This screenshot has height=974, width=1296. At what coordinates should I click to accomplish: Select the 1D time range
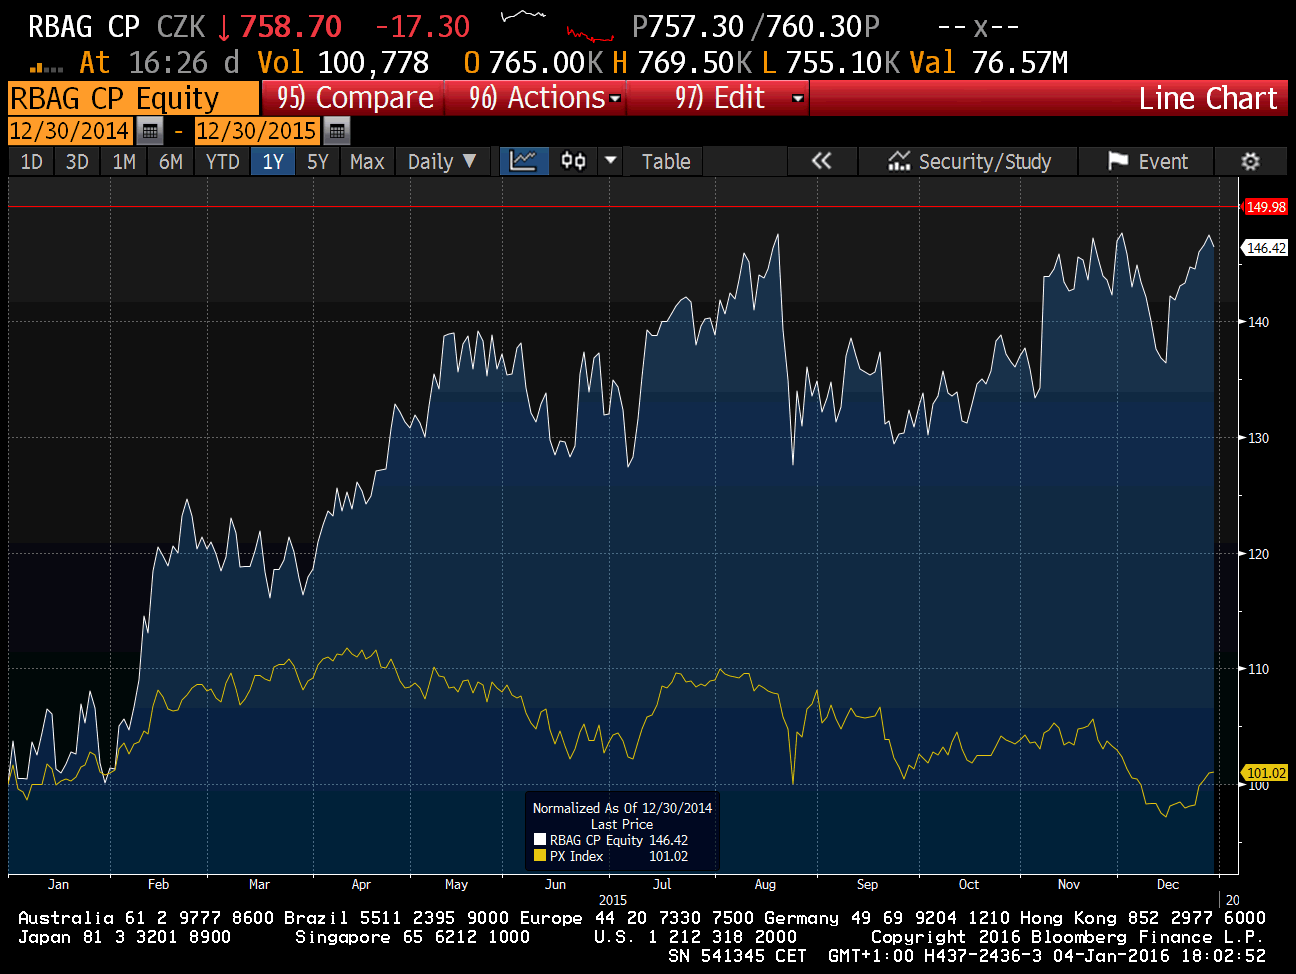point(32,161)
